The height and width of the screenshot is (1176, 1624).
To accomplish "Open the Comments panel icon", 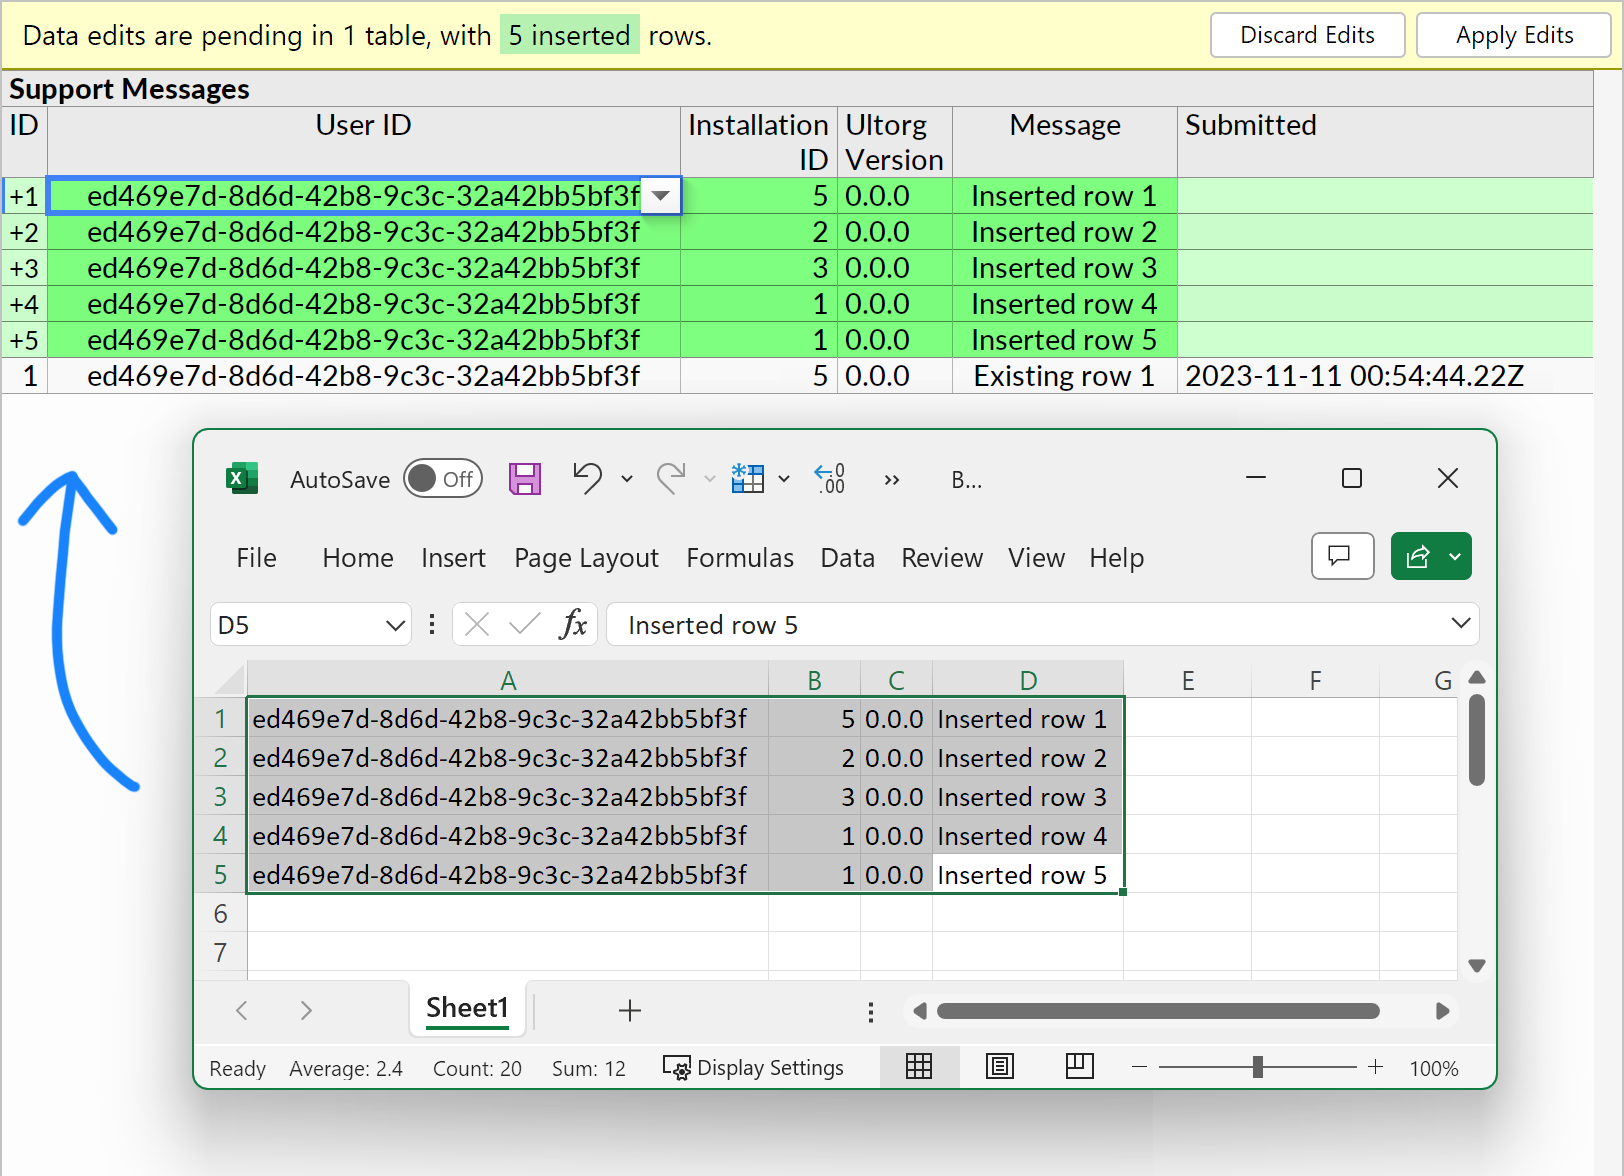I will coord(1342,556).
